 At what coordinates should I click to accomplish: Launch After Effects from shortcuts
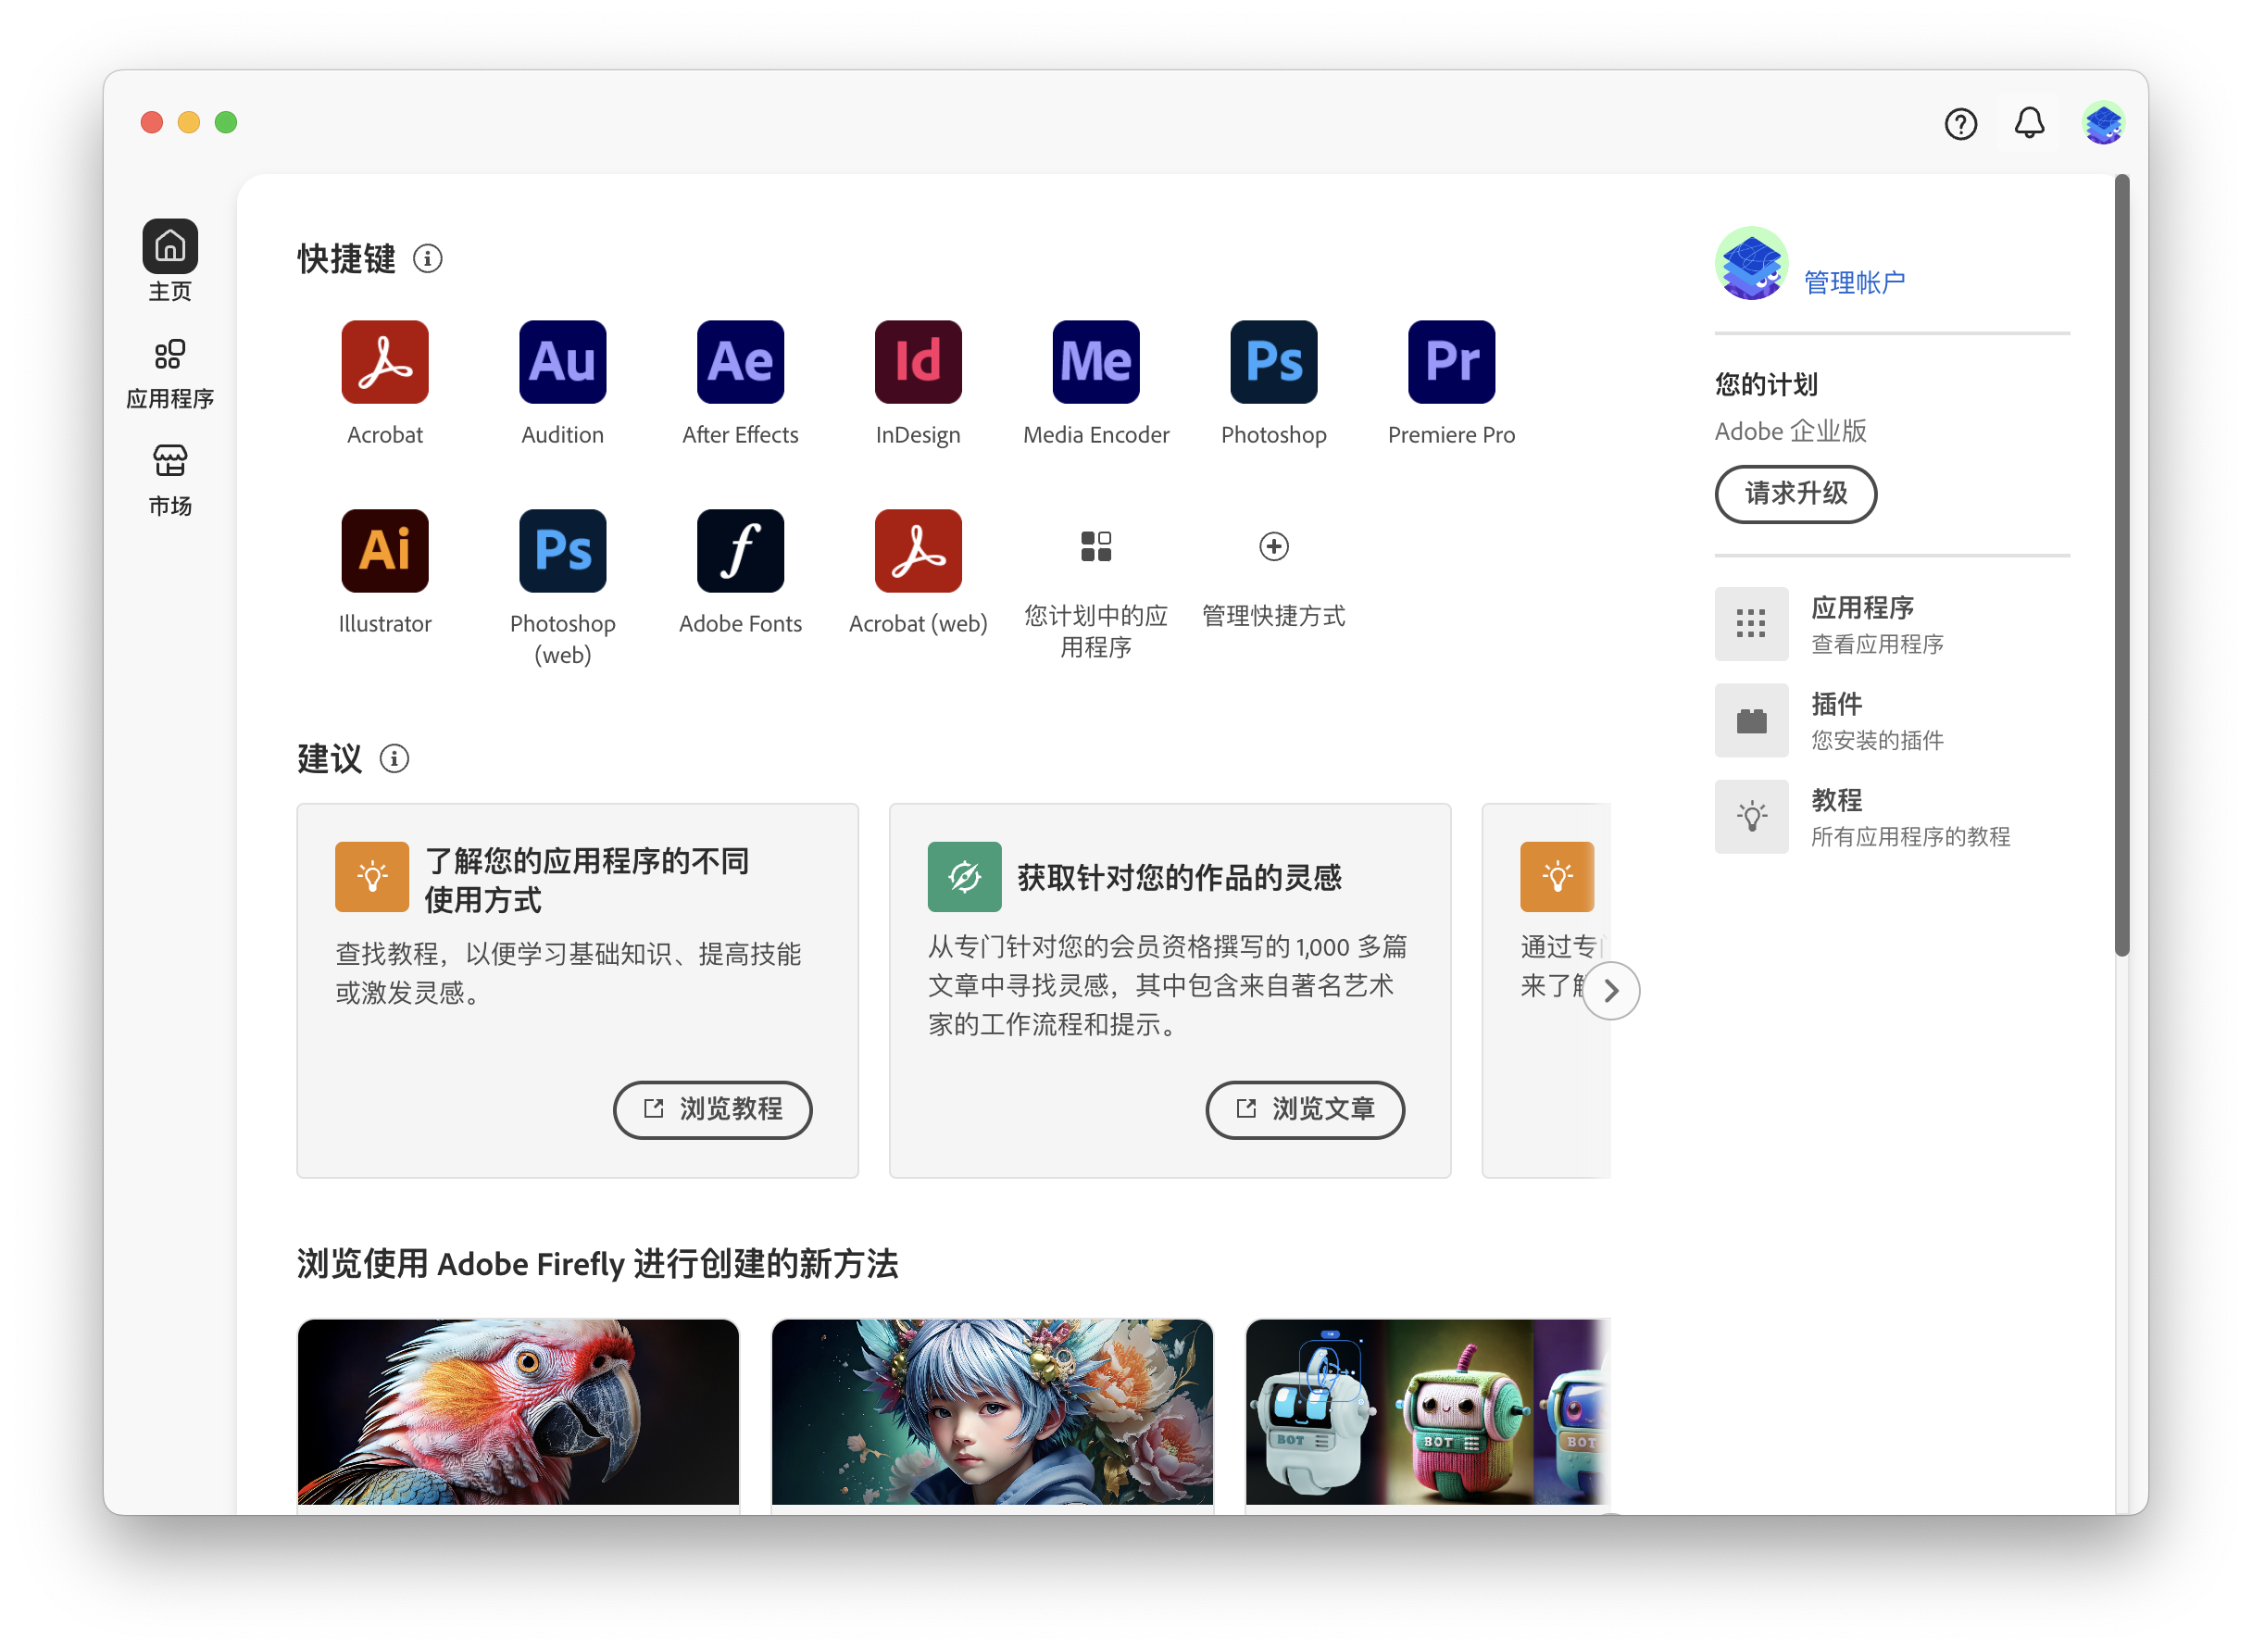(740, 361)
